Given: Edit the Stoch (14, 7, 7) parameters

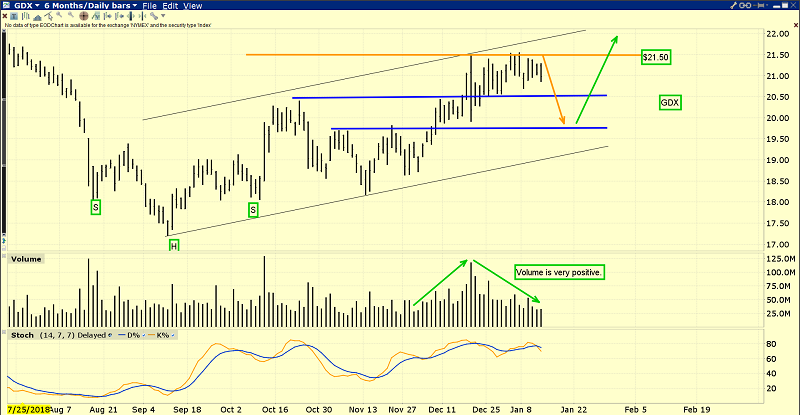Looking at the screenshot, I should [x=57, y=335].
